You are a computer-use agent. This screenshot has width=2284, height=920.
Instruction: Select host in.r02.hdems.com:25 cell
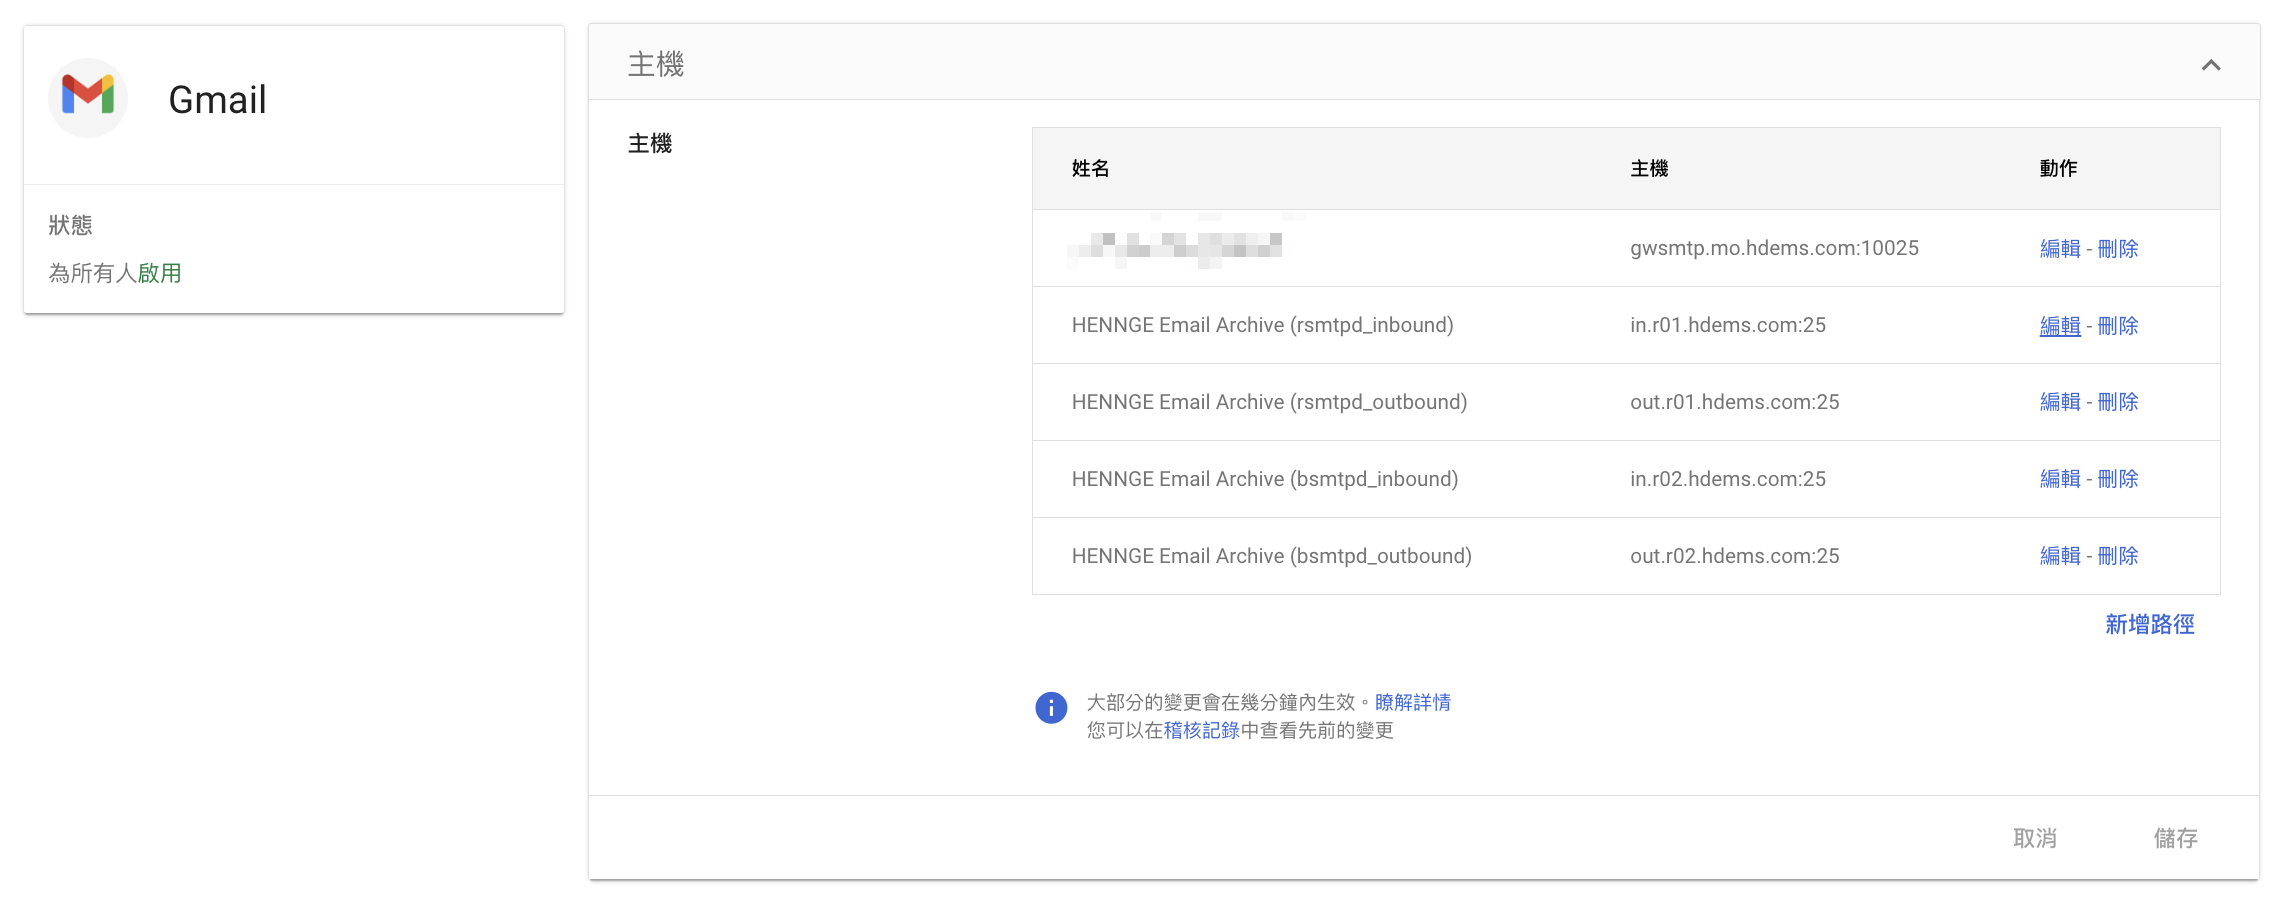click(1728, 479)
